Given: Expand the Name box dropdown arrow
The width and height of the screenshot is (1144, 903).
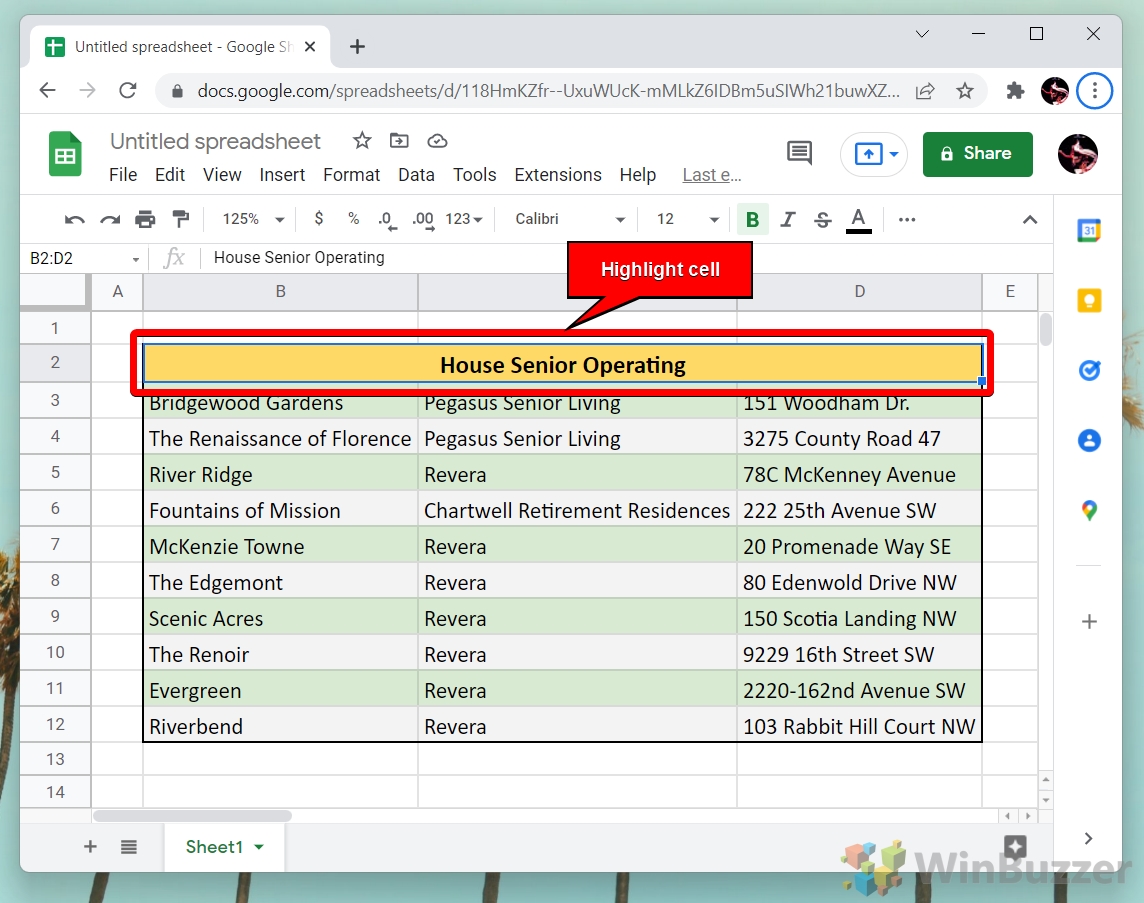Looking at the screenshot, I should [136, 259].
